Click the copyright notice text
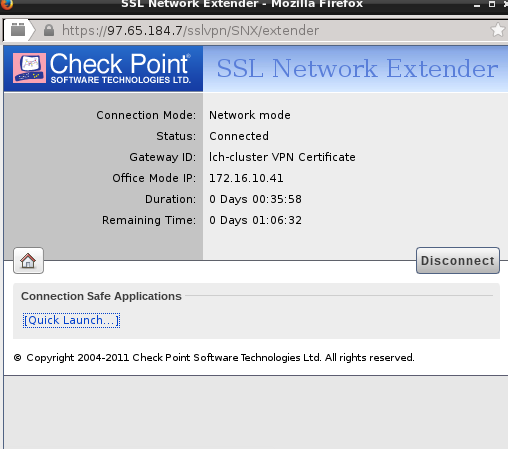The image size is (508, 449). pos(214,358)
